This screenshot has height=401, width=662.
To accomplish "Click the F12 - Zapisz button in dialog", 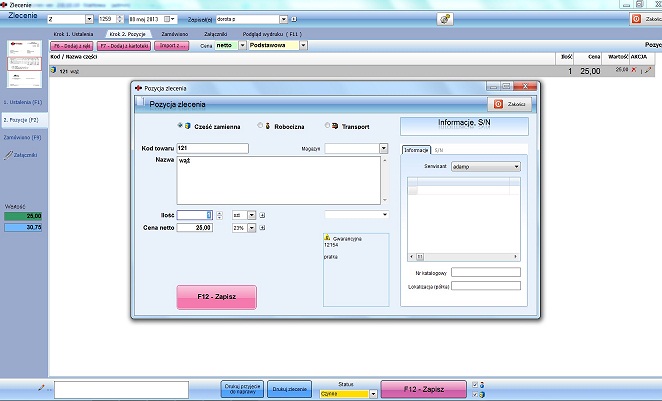I will click(x=216, y=297).
